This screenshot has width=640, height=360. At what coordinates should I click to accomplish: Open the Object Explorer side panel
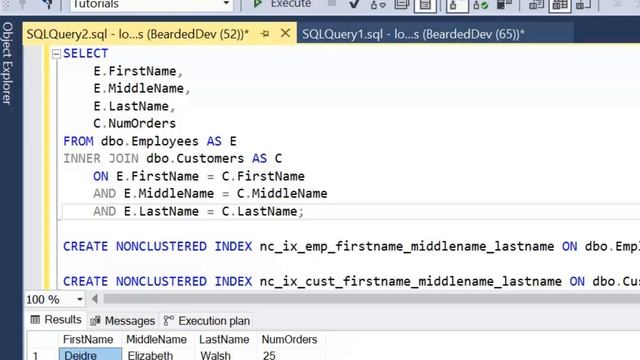click(x=8, y=63)
